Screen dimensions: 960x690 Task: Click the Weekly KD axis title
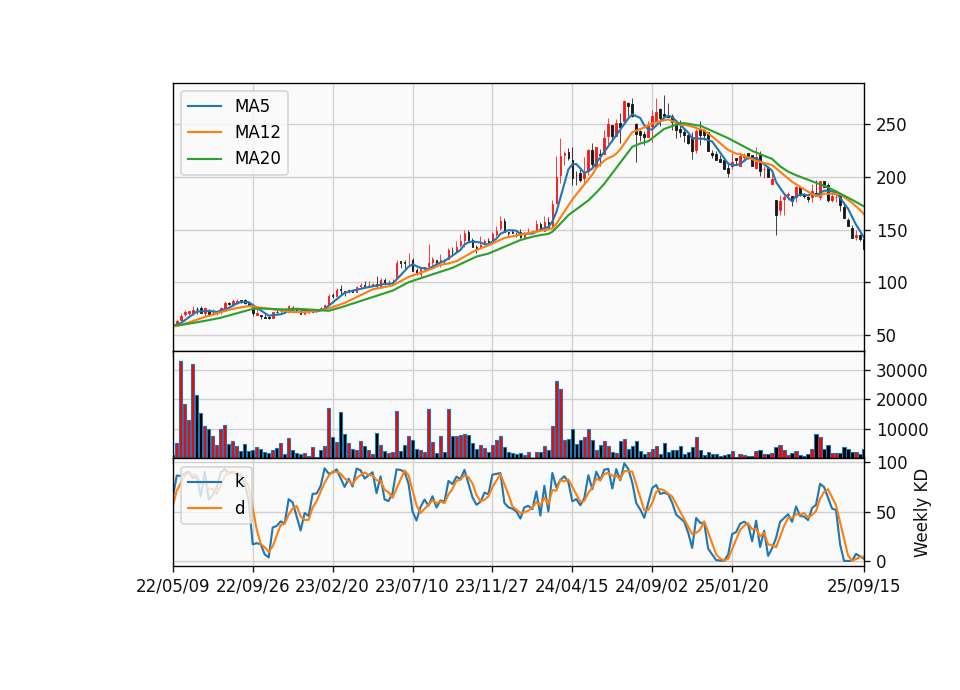[x=921, y=513]
